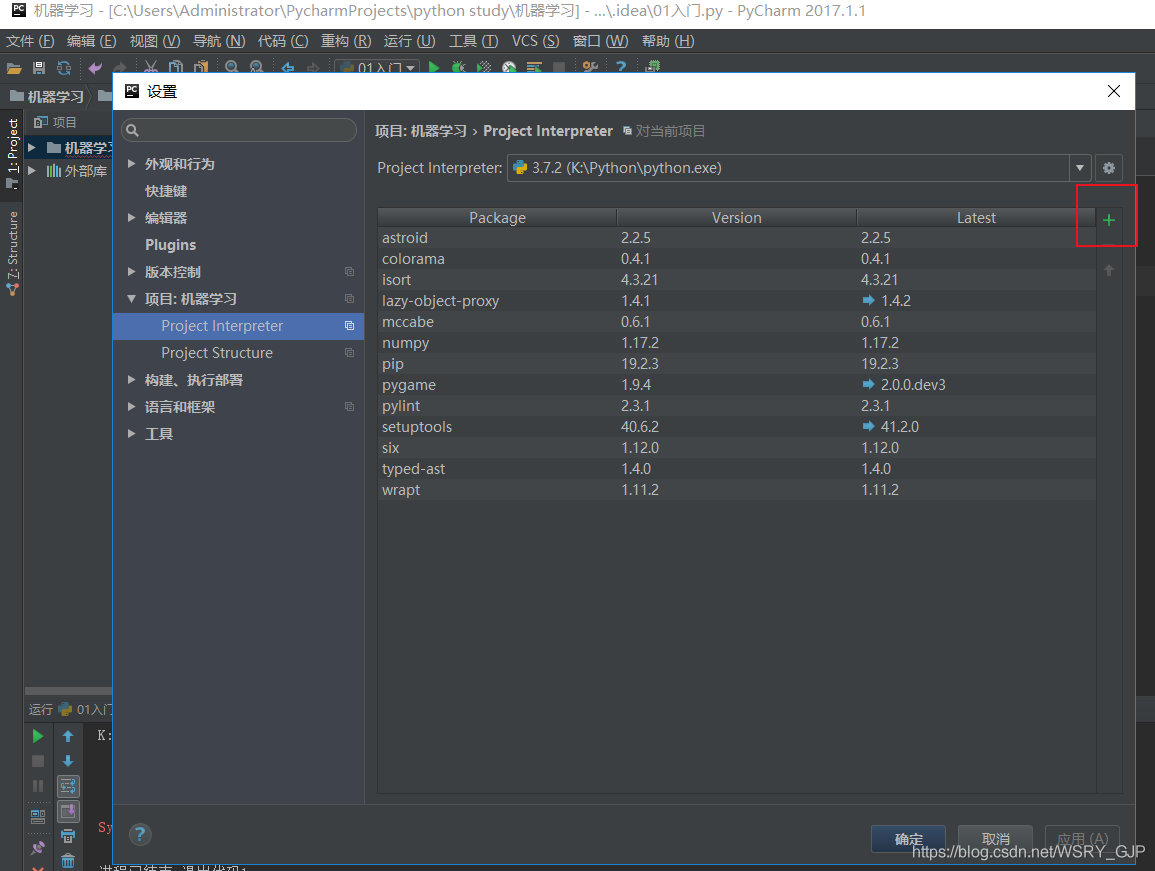
Task: Select the pygame package row
Action: click(x=737, y=385)
